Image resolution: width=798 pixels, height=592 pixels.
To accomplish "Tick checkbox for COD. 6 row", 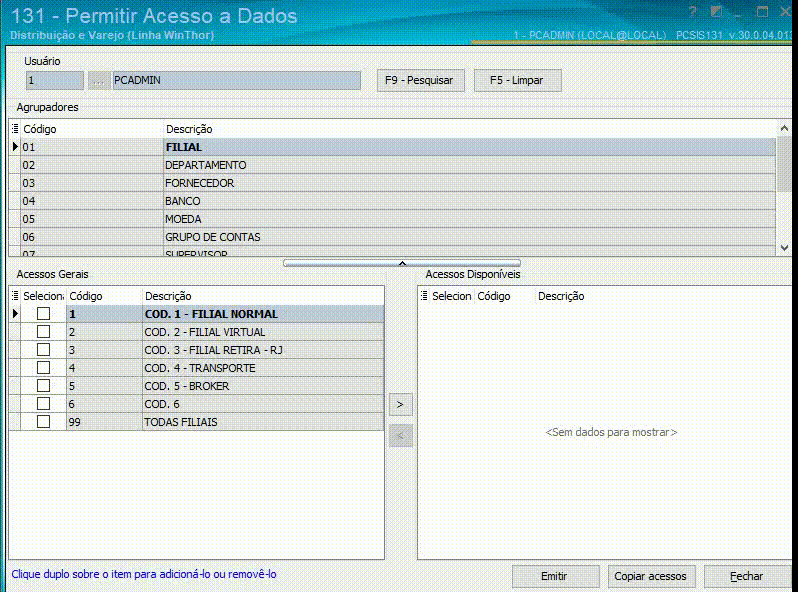I will click(x=43, y=404).
